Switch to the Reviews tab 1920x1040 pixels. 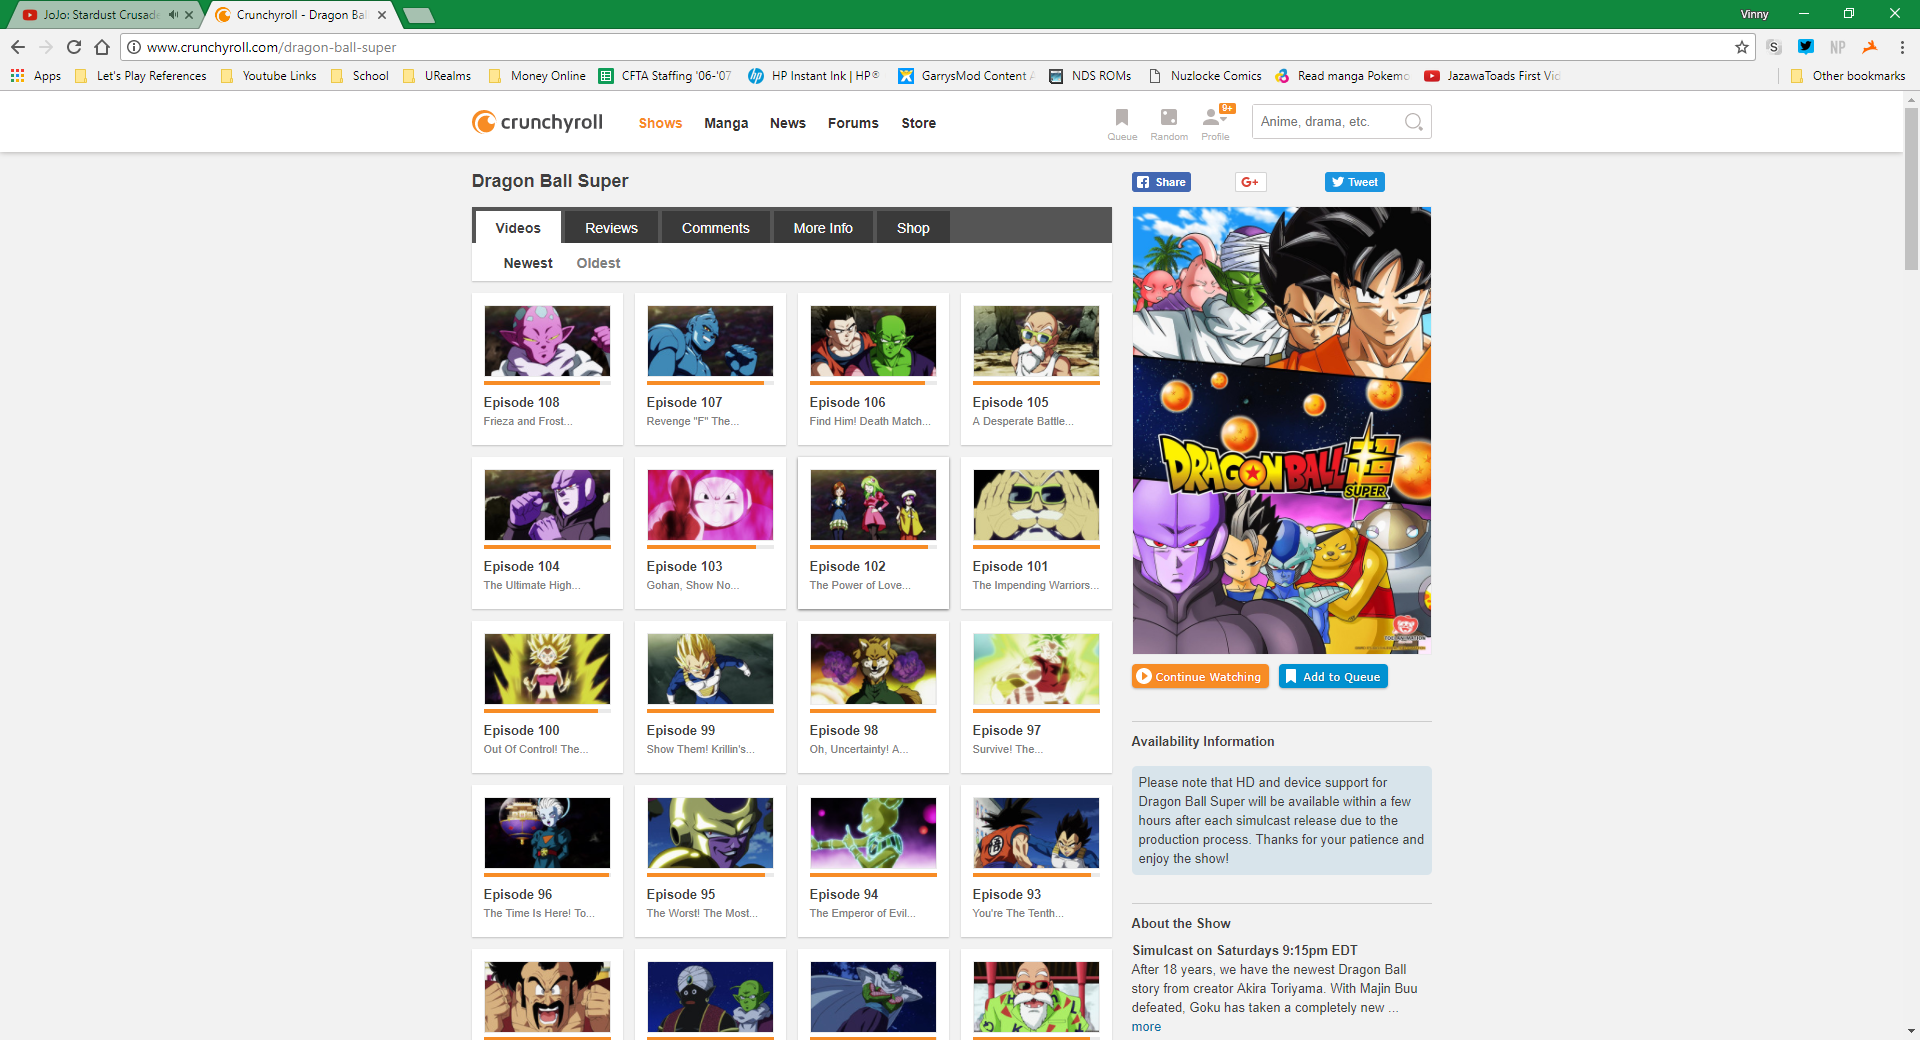(611, 228)
